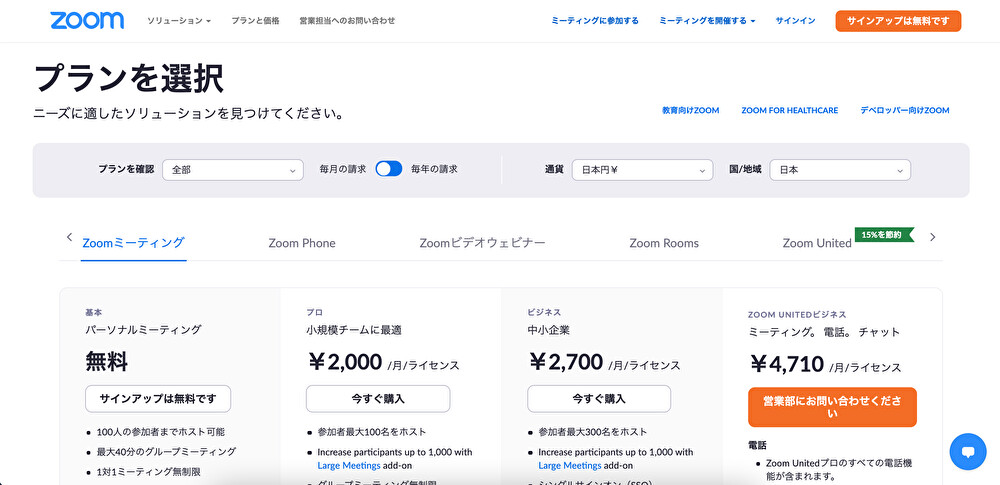The image size is (1000, 485).
Task: Click サインイン link
Action: (795, 21)
